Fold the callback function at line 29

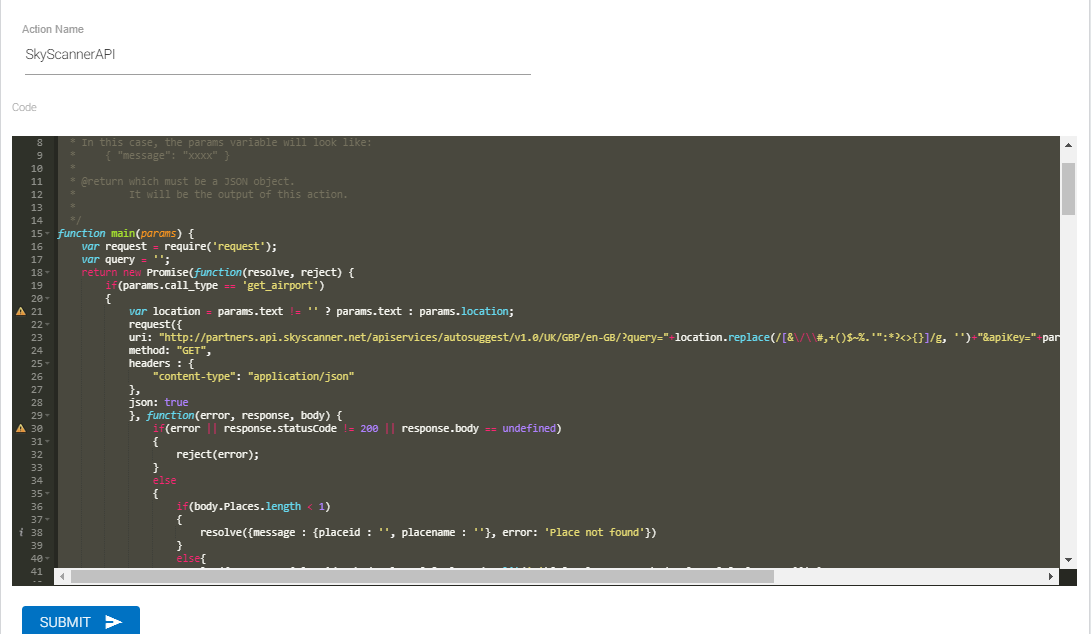pos(49,416)
